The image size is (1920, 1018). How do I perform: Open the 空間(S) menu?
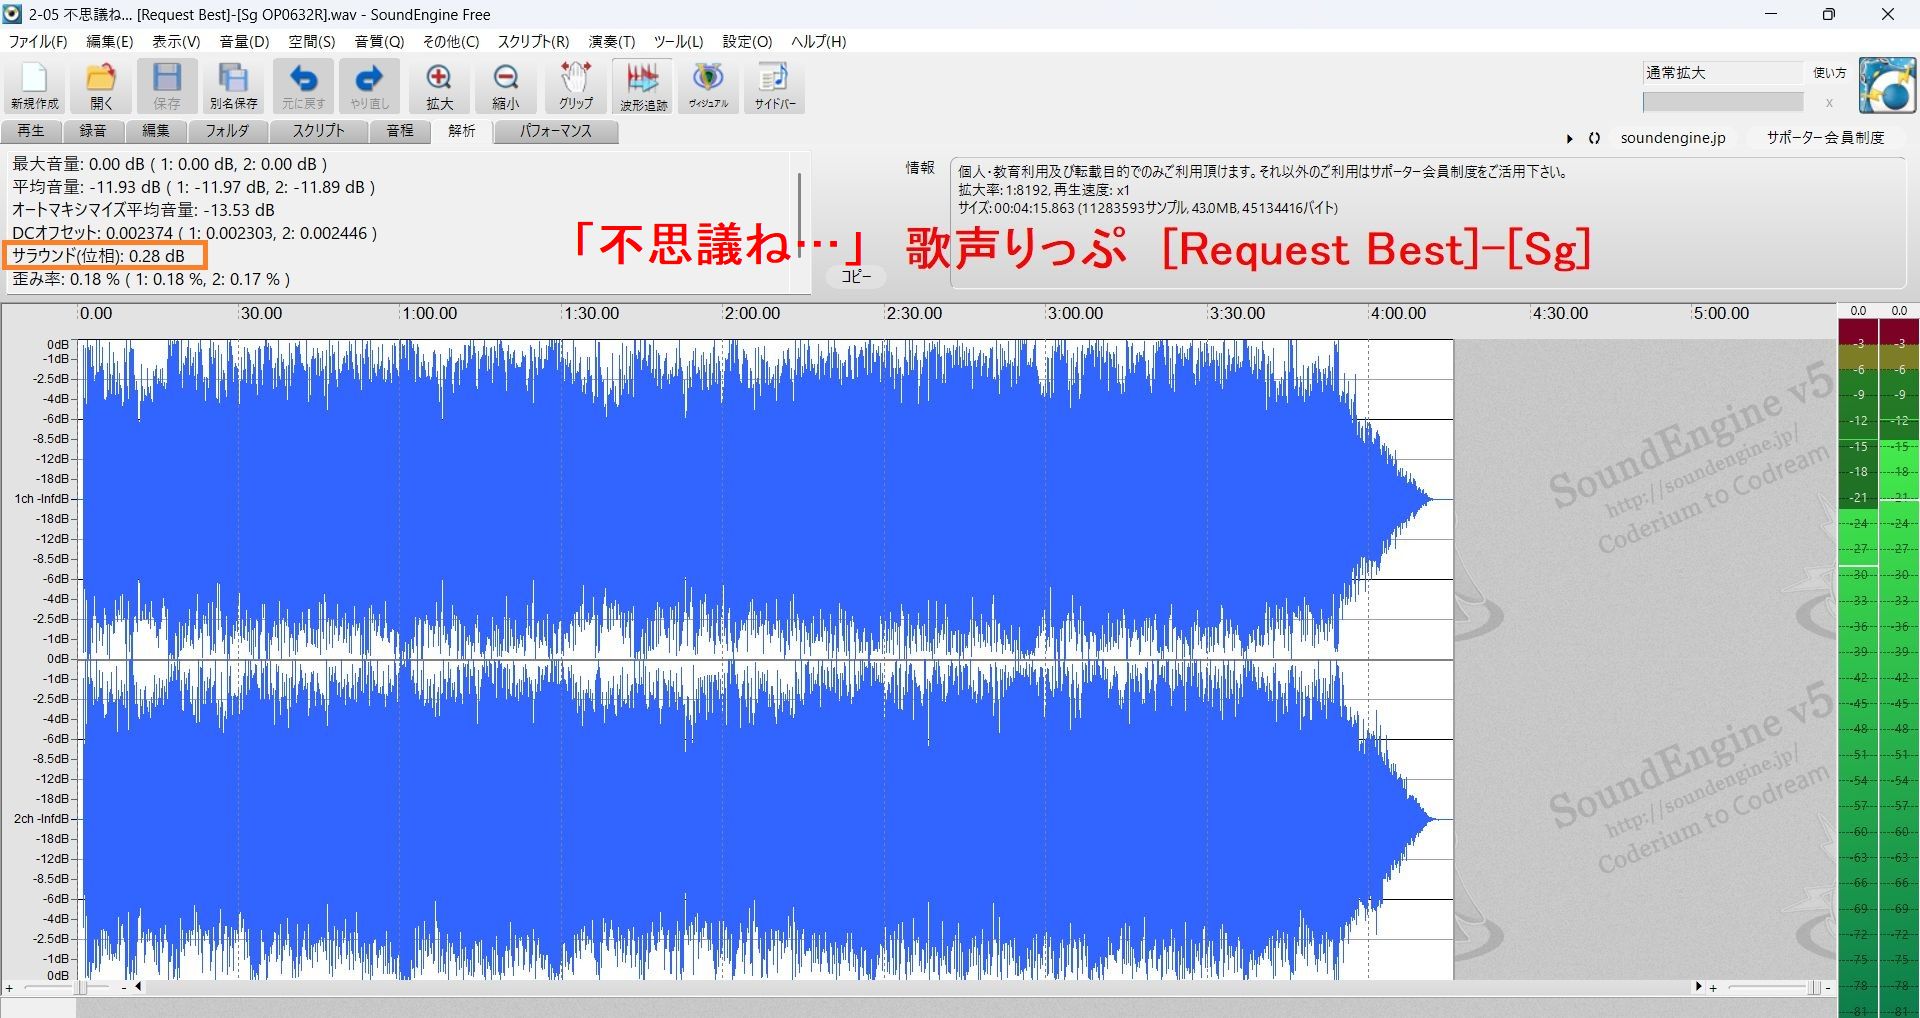point(312,41)
